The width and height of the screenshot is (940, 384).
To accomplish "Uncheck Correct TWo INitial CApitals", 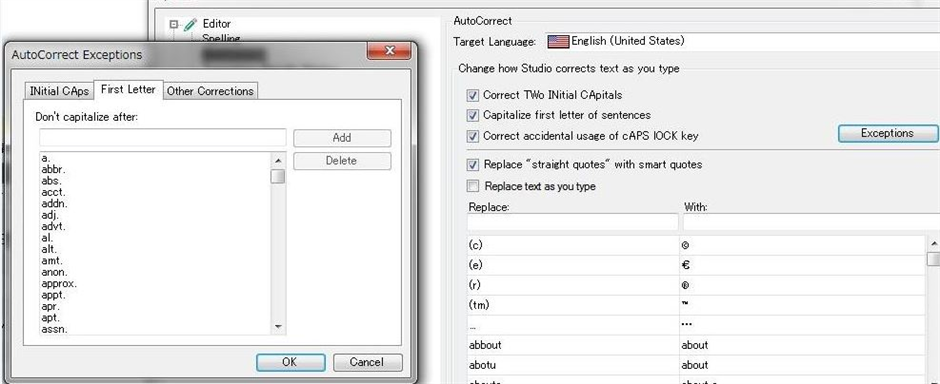I will tap(473, 95).
